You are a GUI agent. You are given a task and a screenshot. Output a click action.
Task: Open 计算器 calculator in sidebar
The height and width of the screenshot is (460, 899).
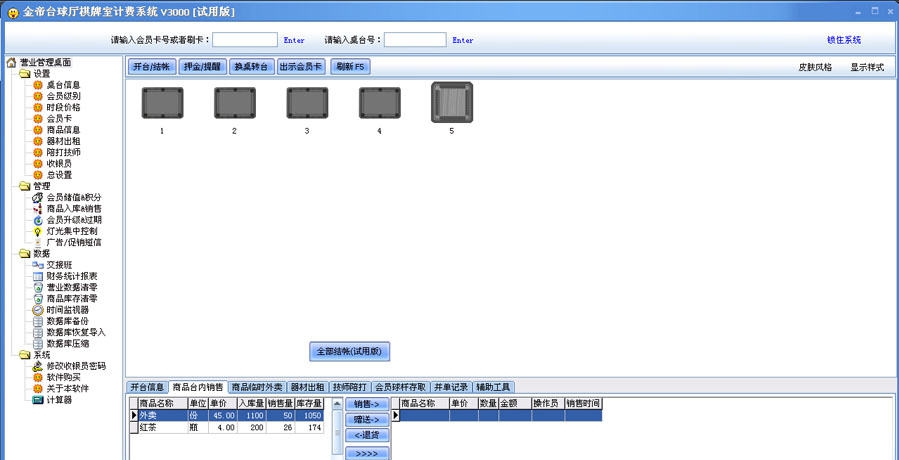click(61, 400)
